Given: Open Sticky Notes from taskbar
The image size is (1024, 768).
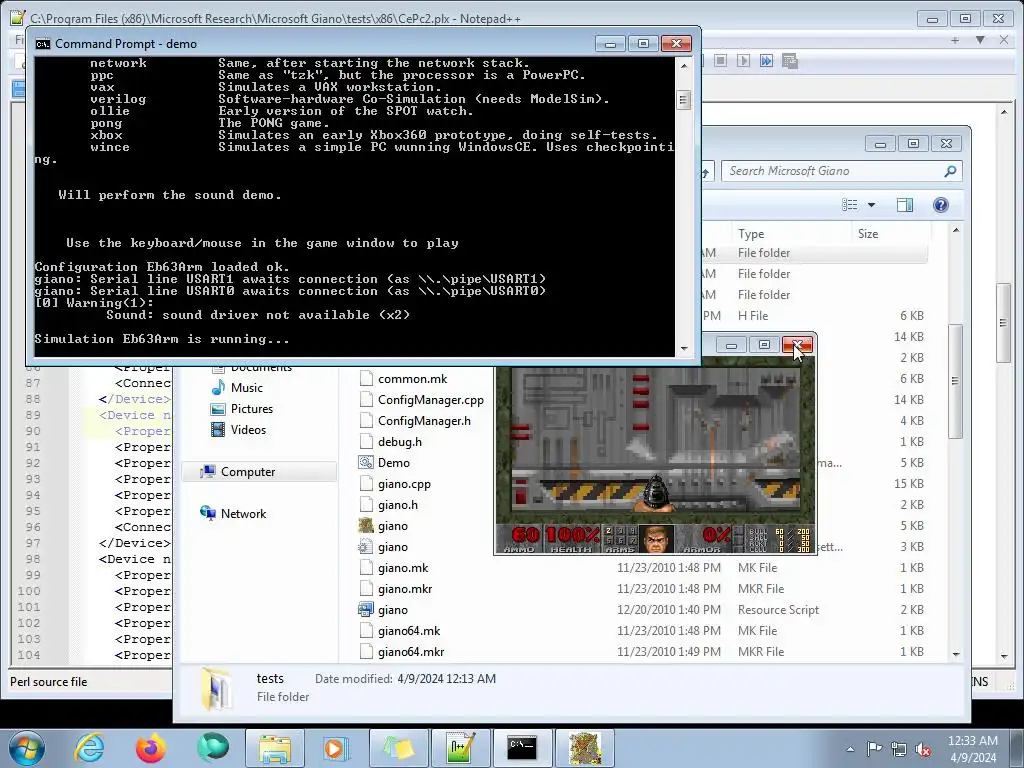Looking at the screenshot, I should [x=399, y=748].
